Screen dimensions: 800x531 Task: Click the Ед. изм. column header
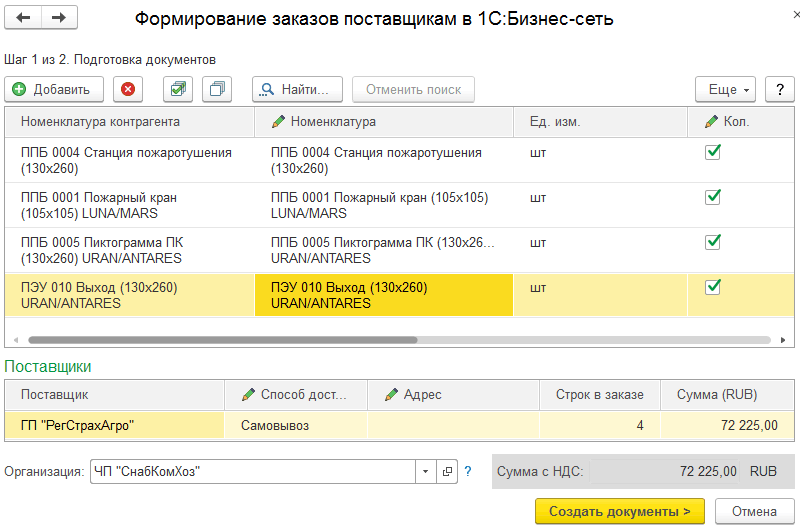tap(601, 122)
